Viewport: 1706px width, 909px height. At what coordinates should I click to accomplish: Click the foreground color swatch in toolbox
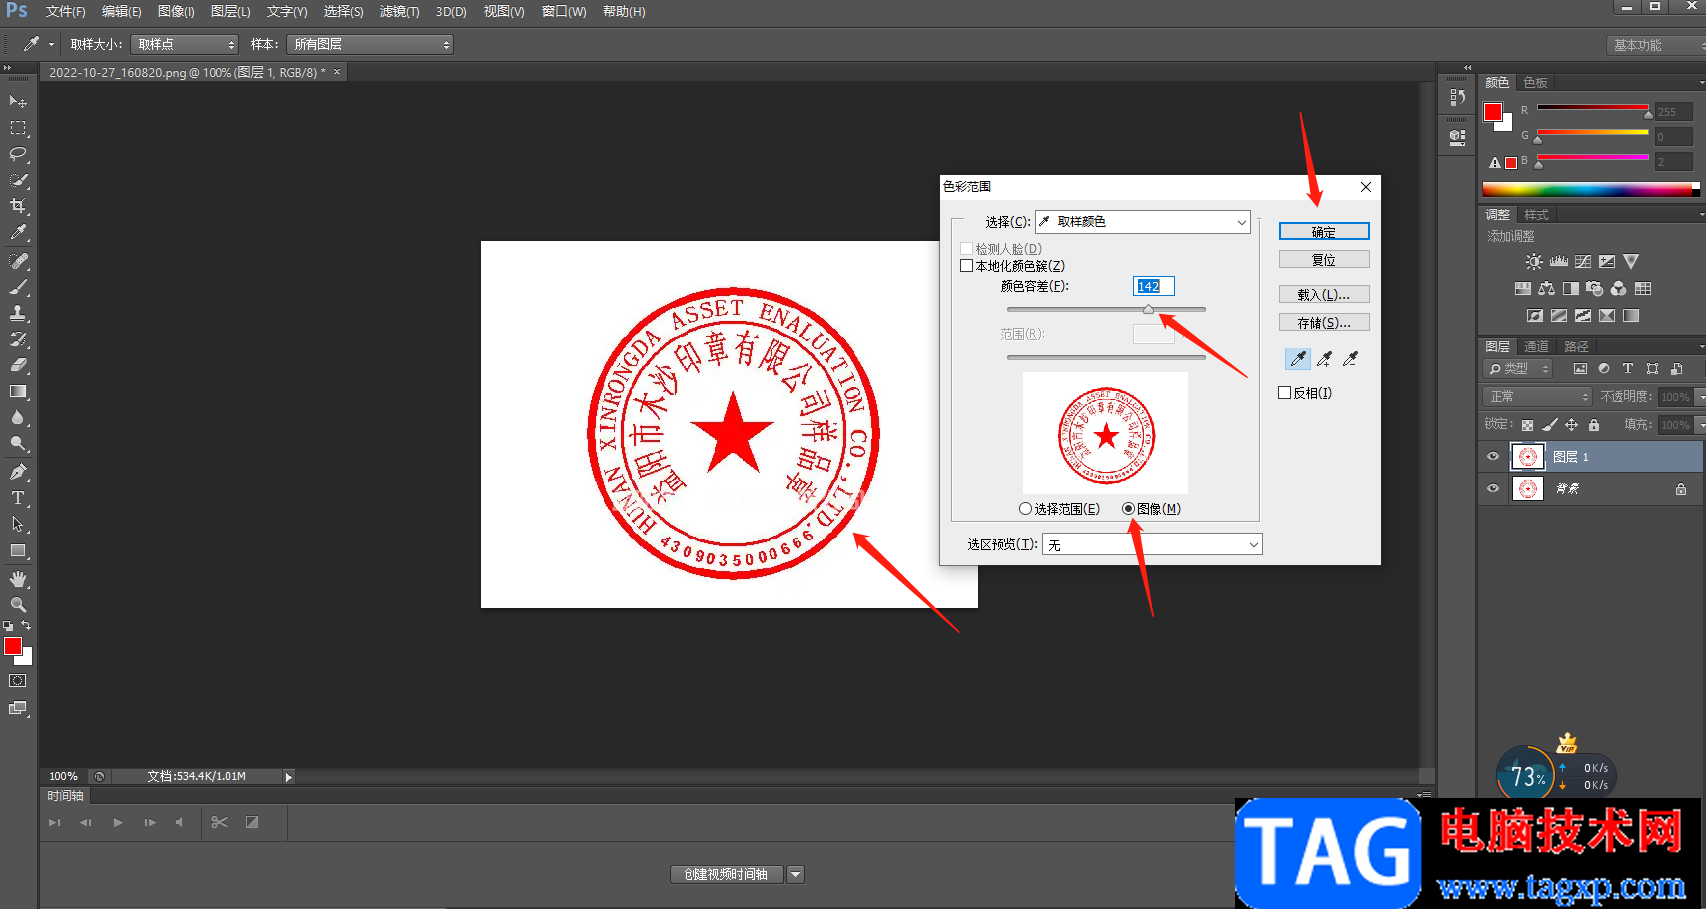point(13,647)
